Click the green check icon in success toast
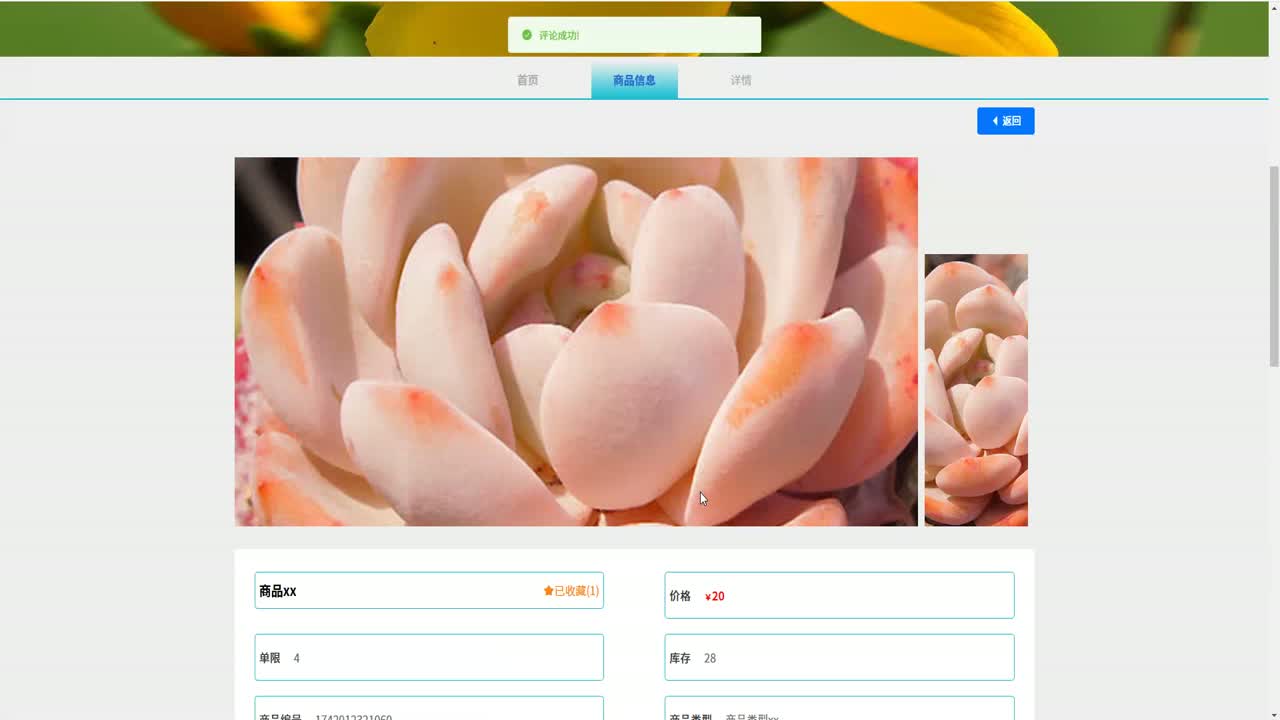Viewport: 1280px width, 720px height. coord(527,35)
